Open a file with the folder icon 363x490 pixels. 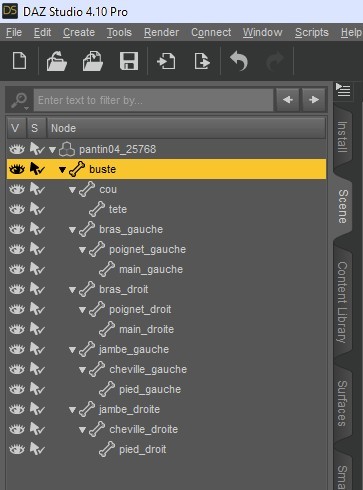pyautogui.click(x=56, y=61)
